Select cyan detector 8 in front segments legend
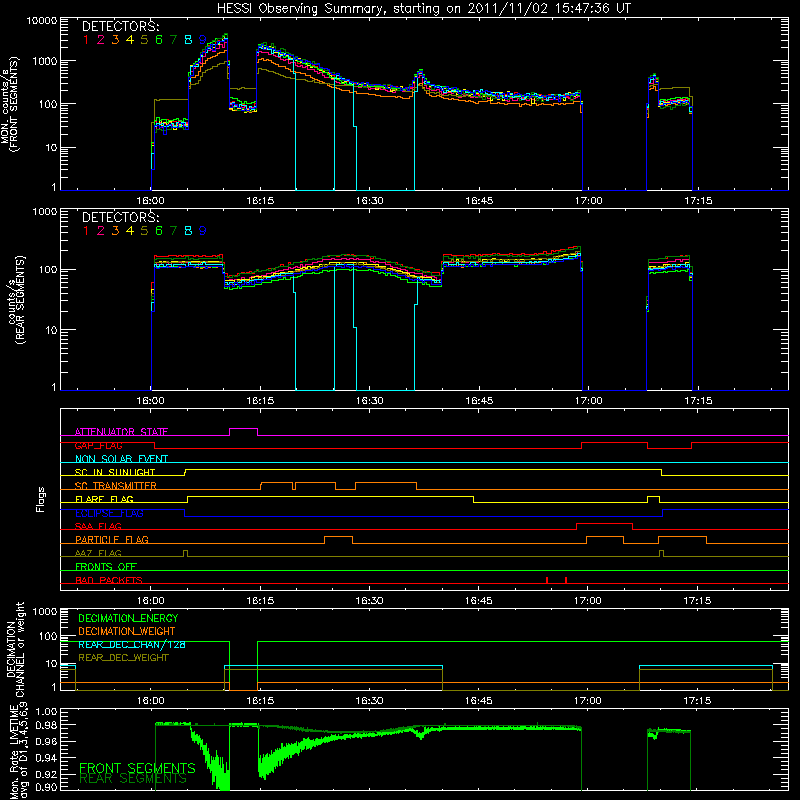Screen dimensions: 800x800 [188, 40]
